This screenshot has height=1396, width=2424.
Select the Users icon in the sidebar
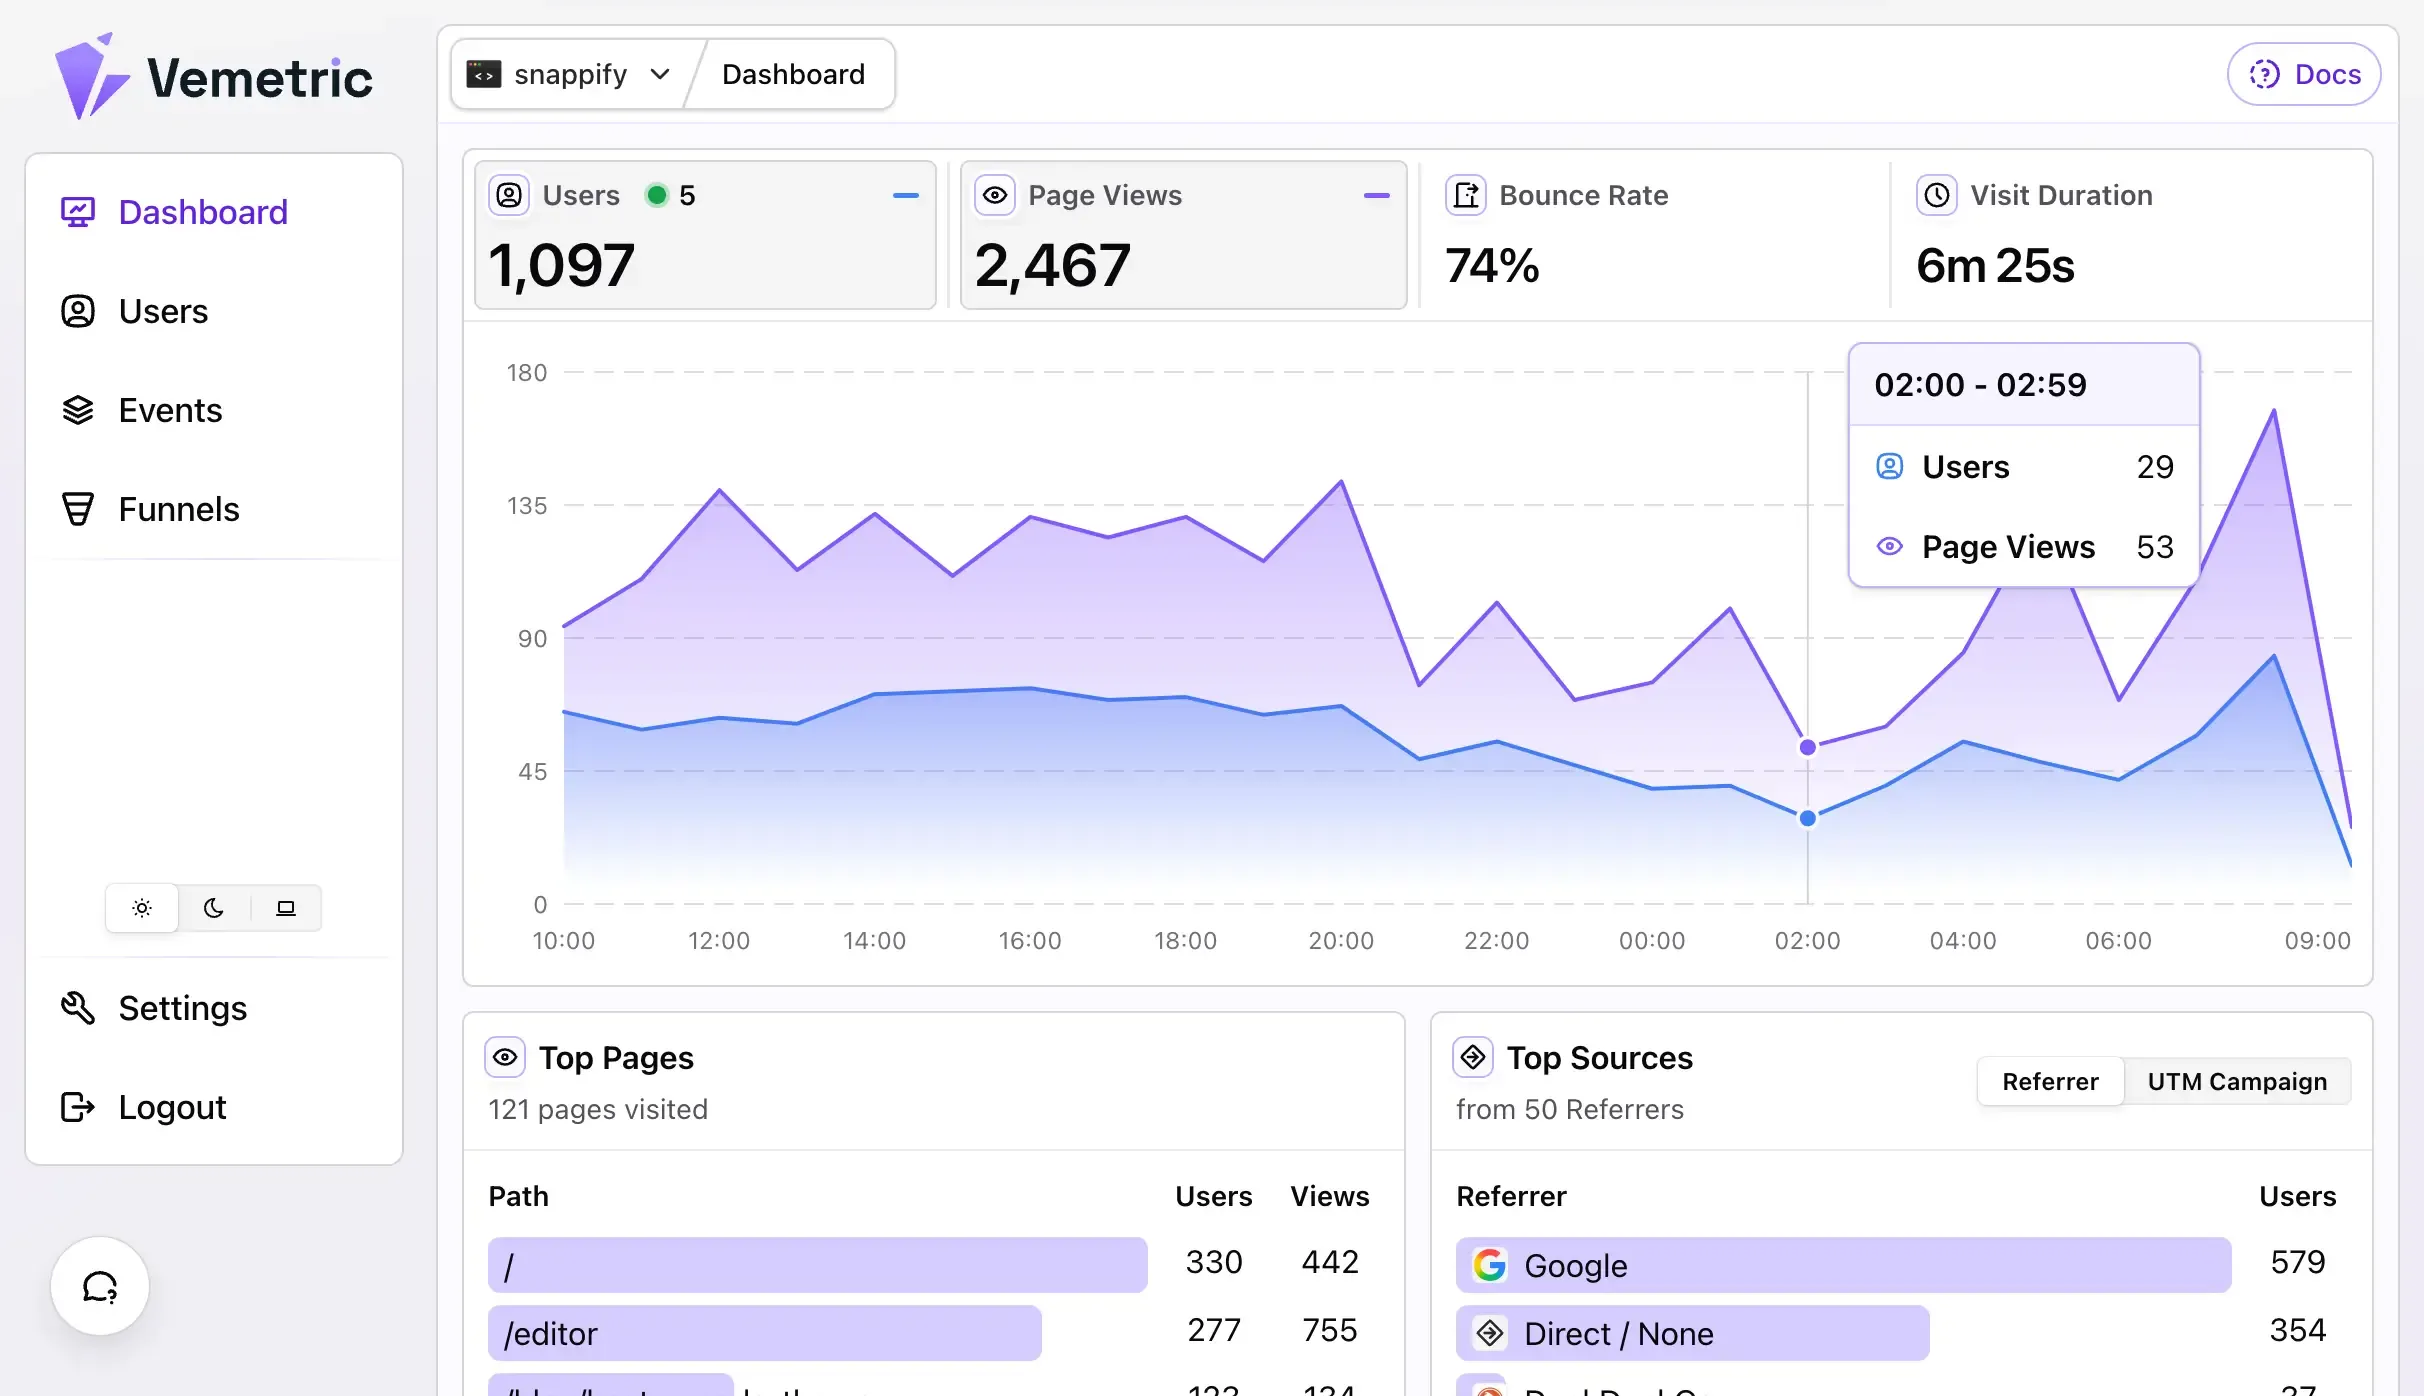77,311
